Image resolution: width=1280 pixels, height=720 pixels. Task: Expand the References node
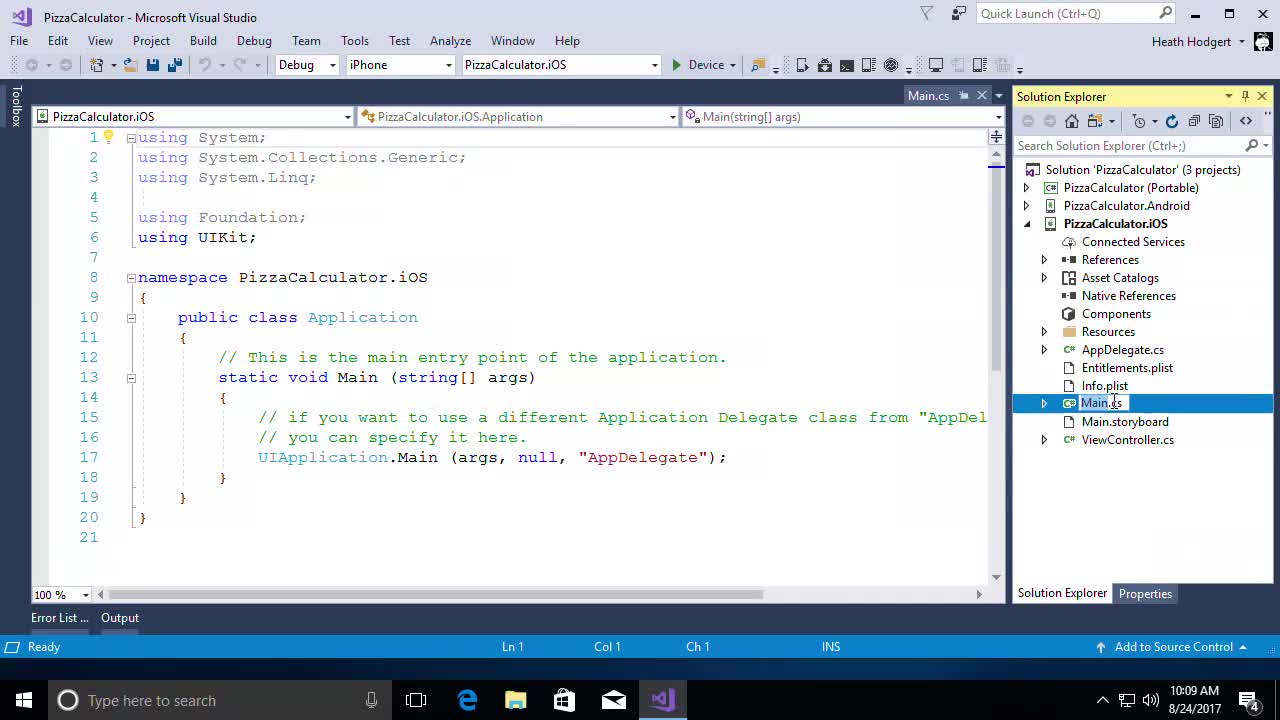click(x=1044, y=259)
